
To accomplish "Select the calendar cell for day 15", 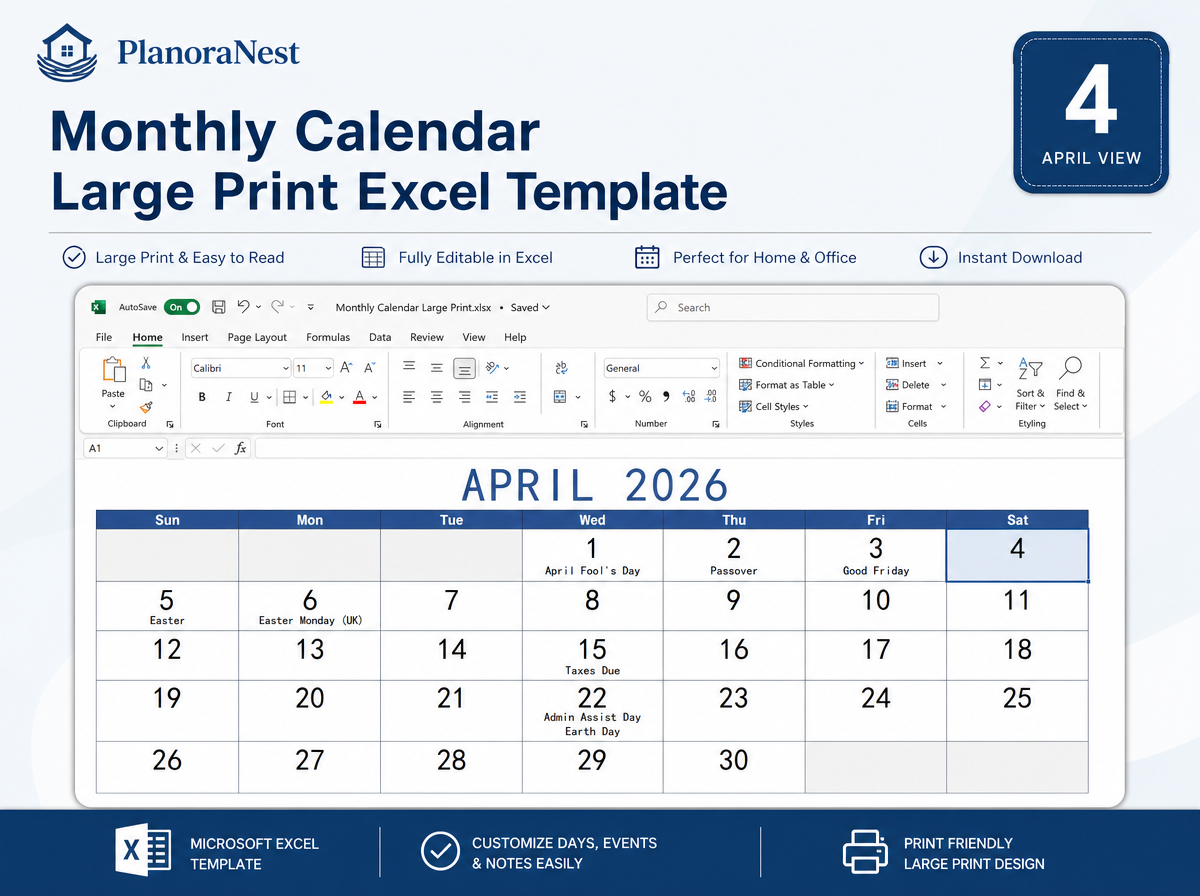I will (x=592, y=655).
